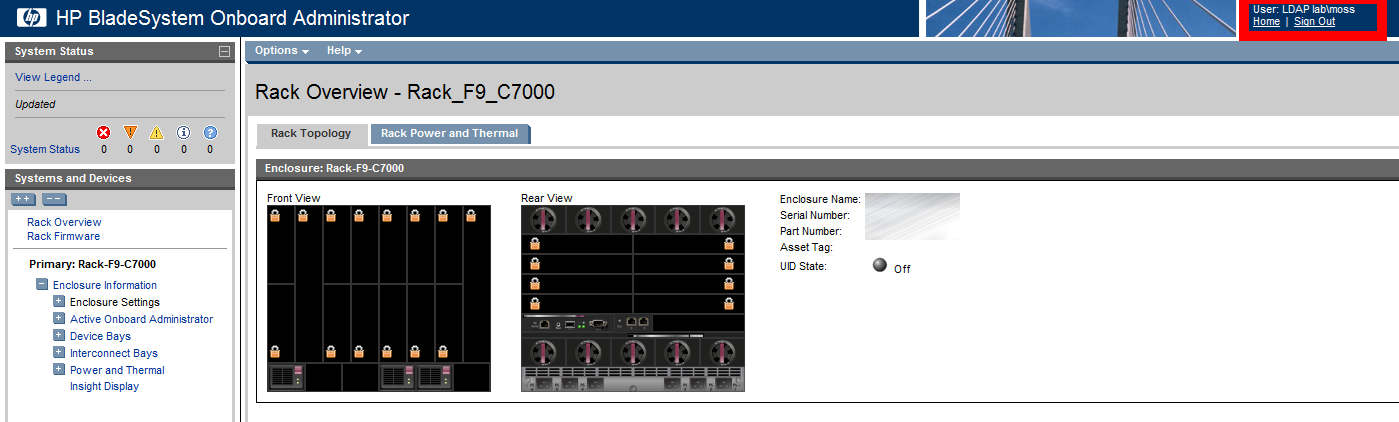The width and height of the screenshot is (1399, 422).
Task: Click the HP logo in header
Action: tap(31, 18)
